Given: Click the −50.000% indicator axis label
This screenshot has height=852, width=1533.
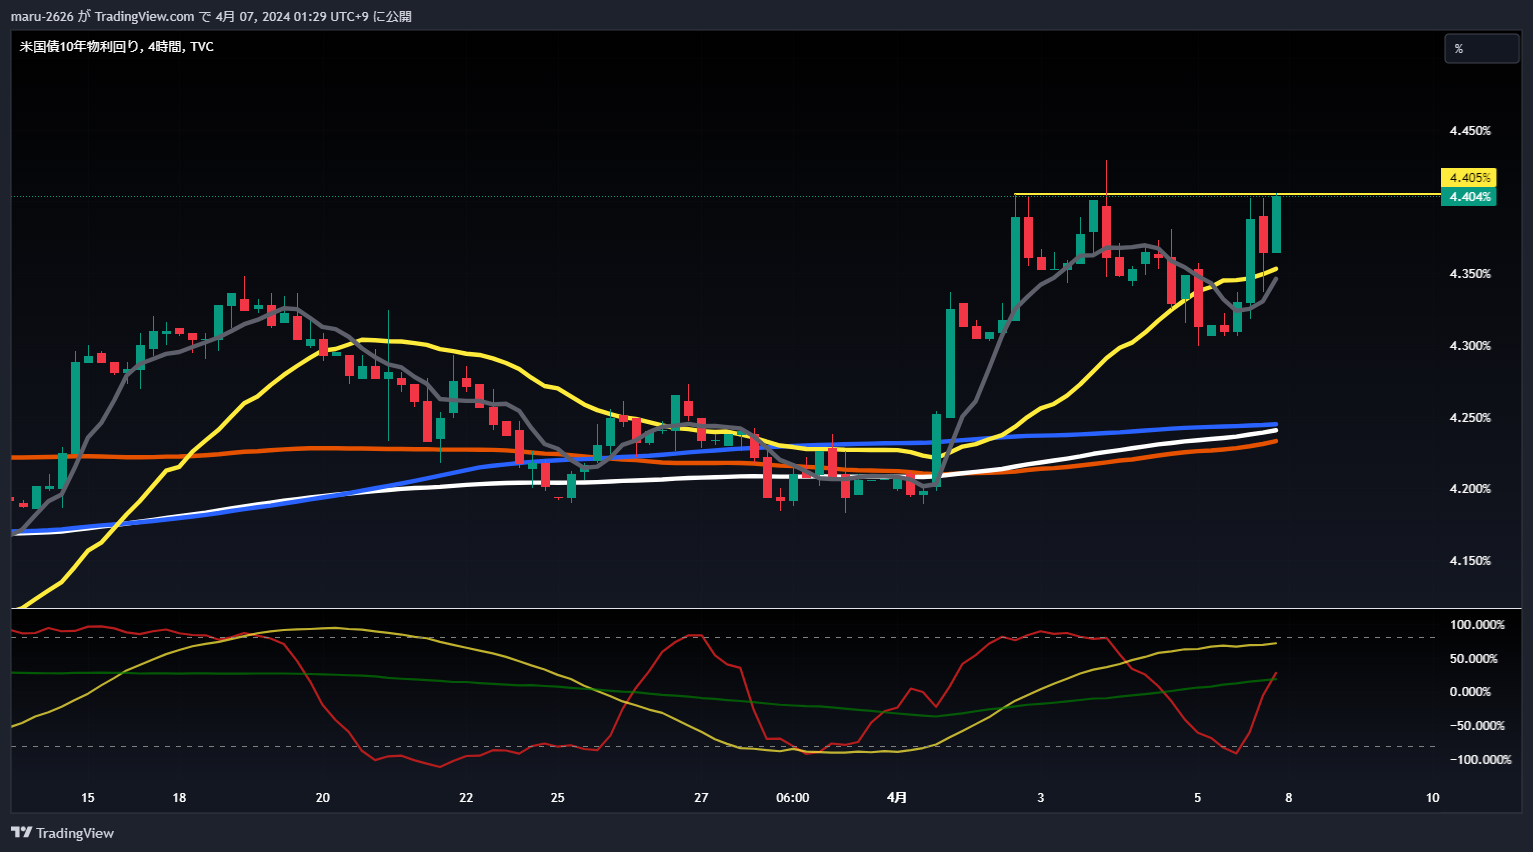Looking at the screenshot, I should point(1477,726).
